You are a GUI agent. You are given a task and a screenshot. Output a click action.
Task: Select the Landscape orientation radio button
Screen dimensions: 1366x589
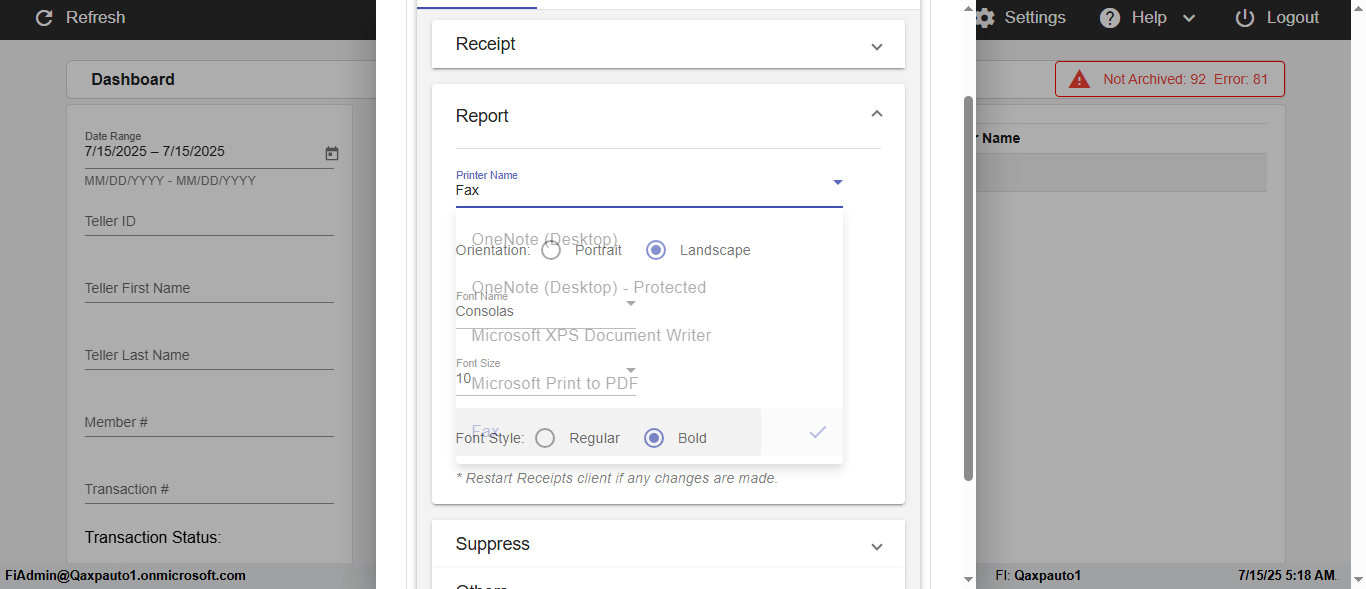pyautogui.click(x=656, y=250)
